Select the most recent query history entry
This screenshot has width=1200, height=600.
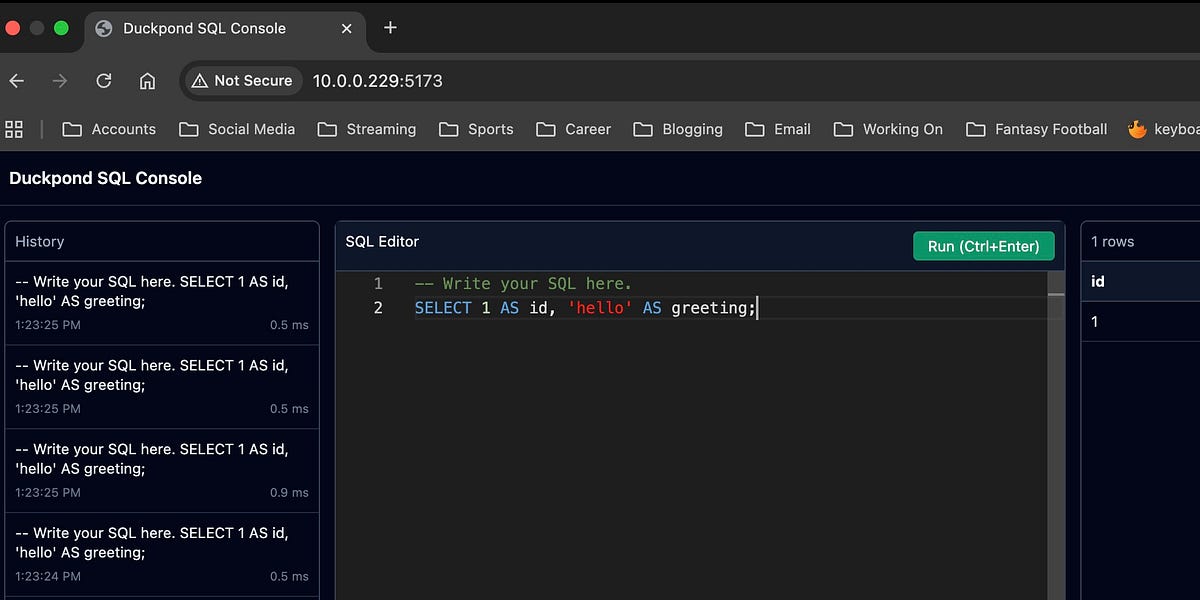[x=162, y=300]
